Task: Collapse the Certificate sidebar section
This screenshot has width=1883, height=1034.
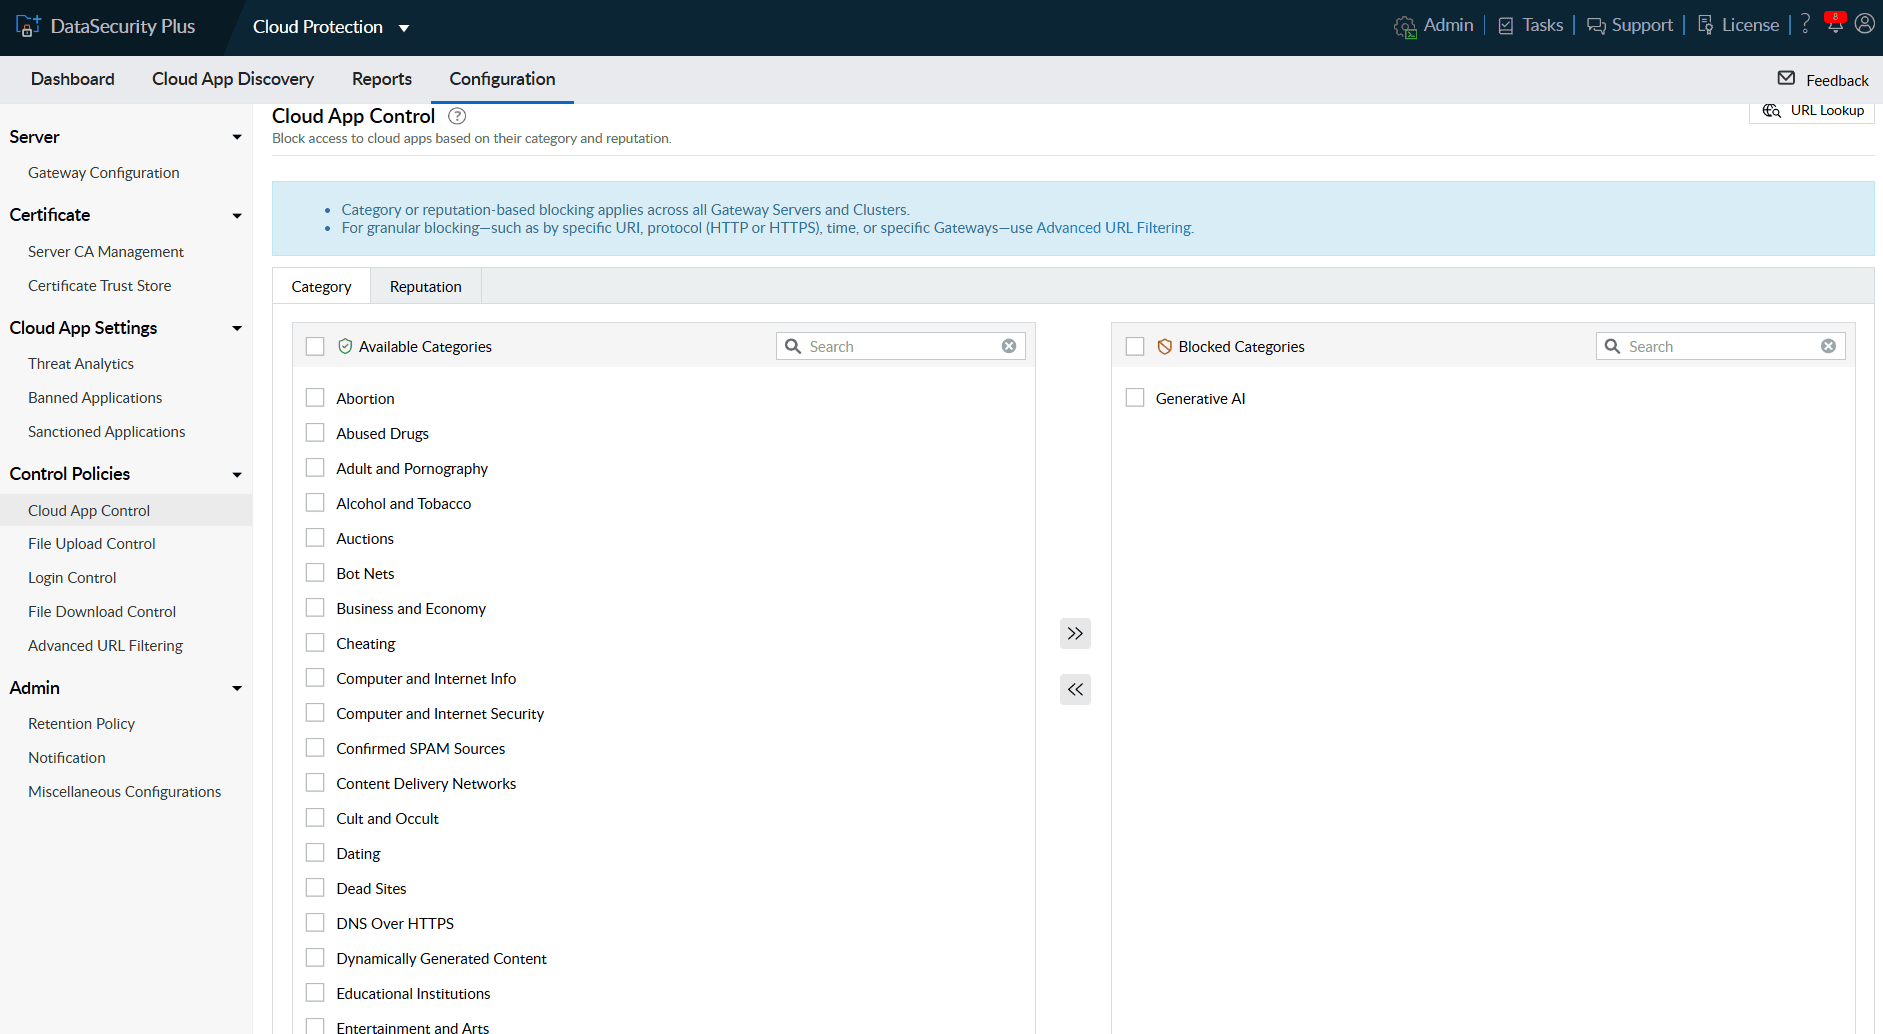Action: tap(237, 215)
